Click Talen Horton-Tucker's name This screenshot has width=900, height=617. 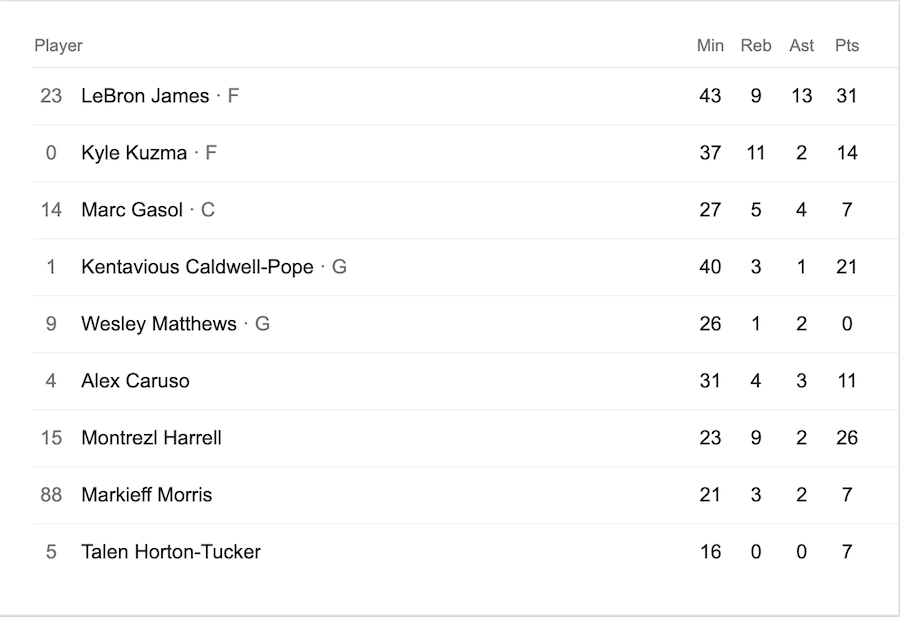pos(171,552)
